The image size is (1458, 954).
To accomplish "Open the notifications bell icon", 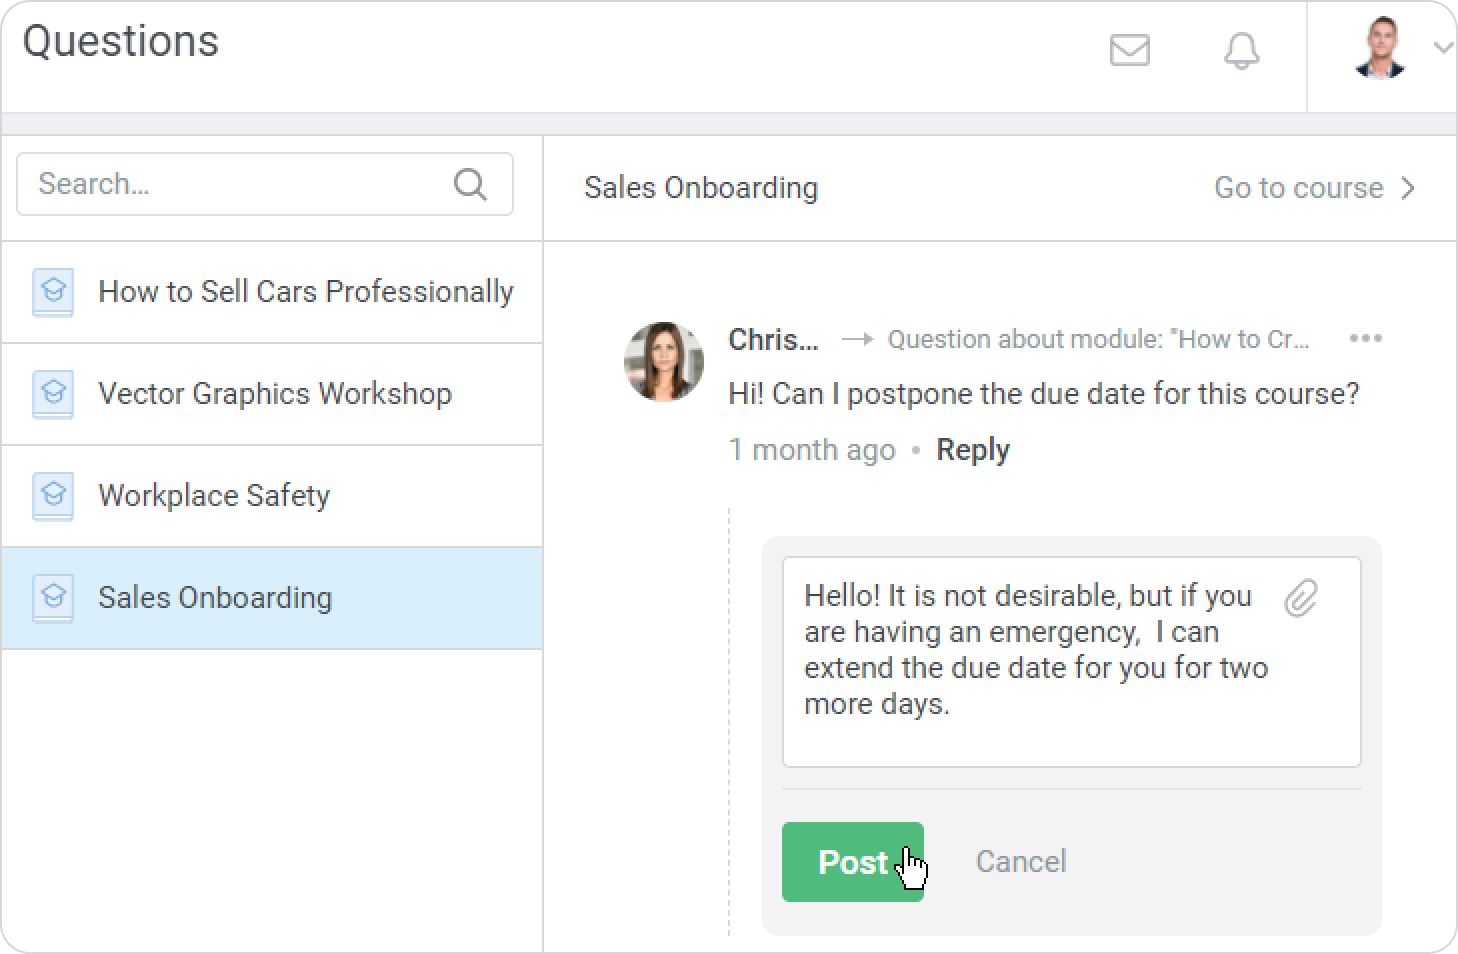I will [1241, 51].
